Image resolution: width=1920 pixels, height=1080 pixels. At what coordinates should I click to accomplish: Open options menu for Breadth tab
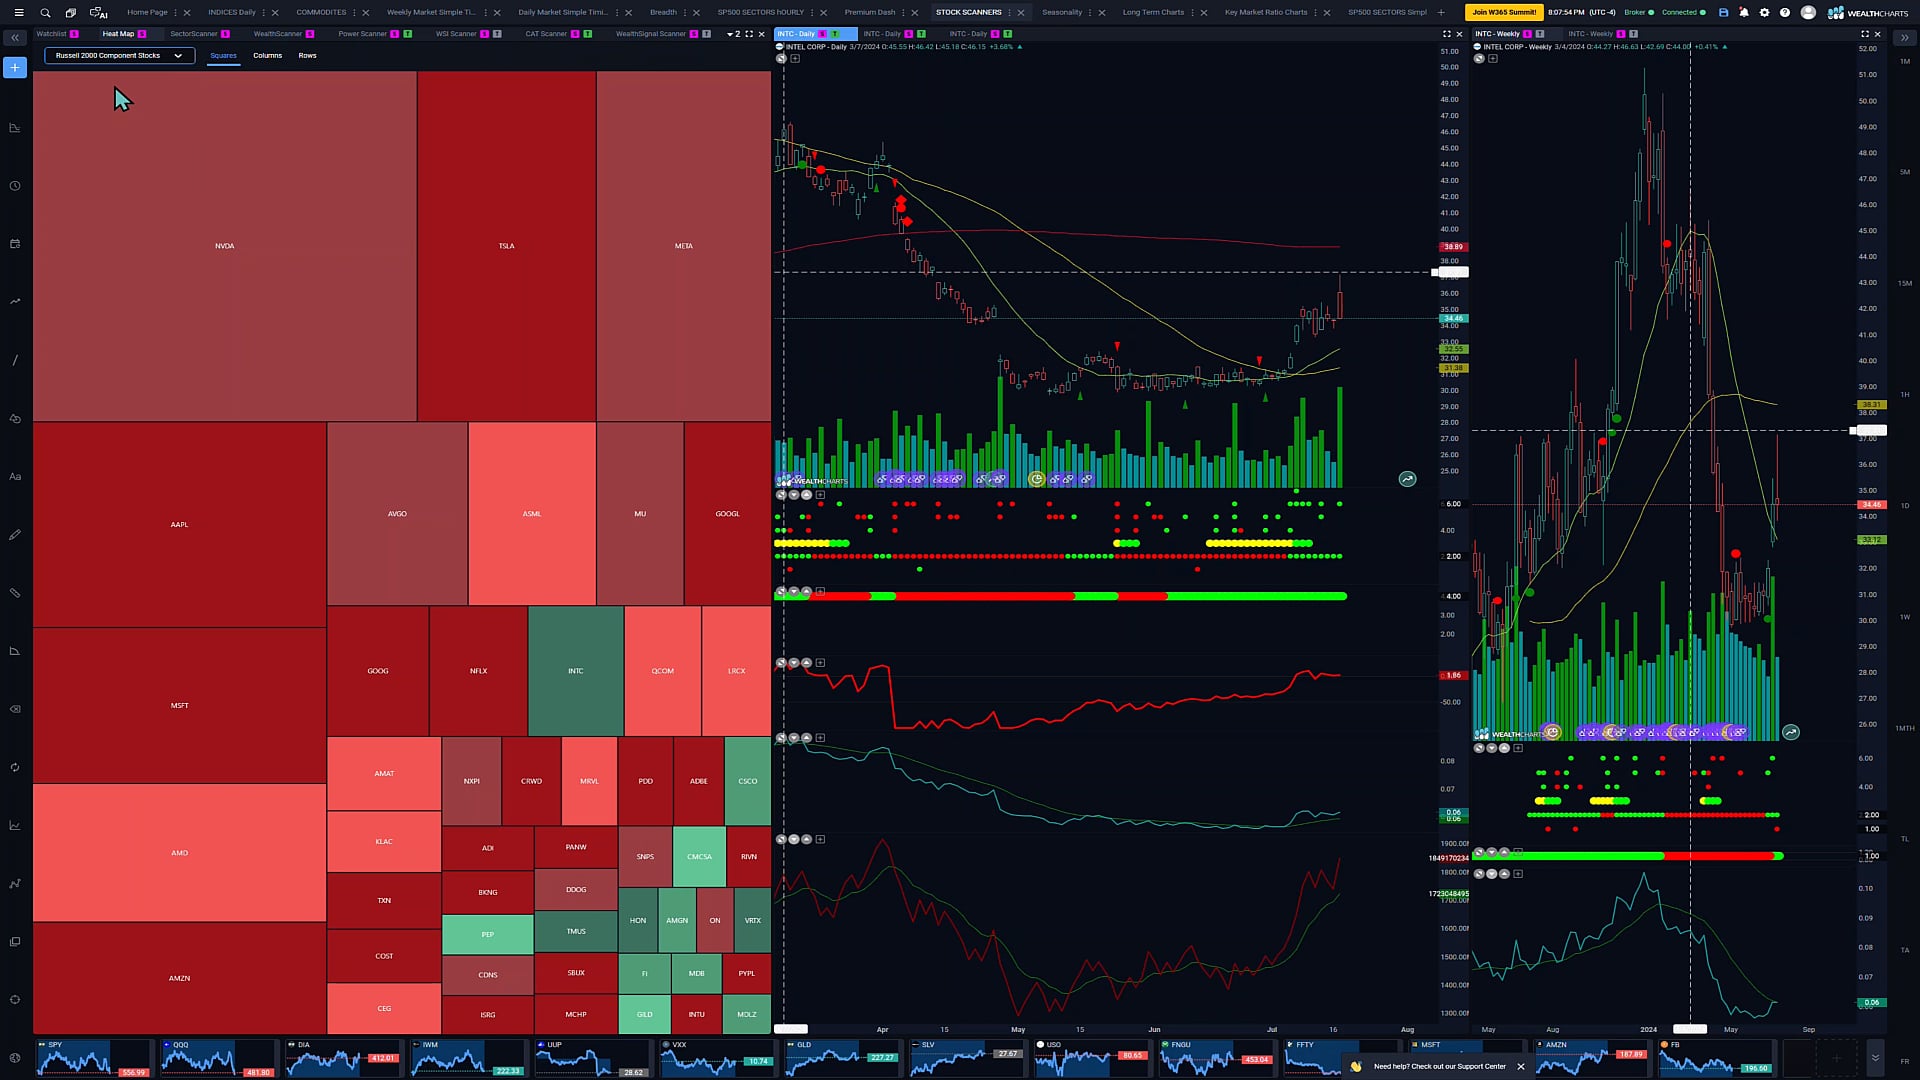685,13
